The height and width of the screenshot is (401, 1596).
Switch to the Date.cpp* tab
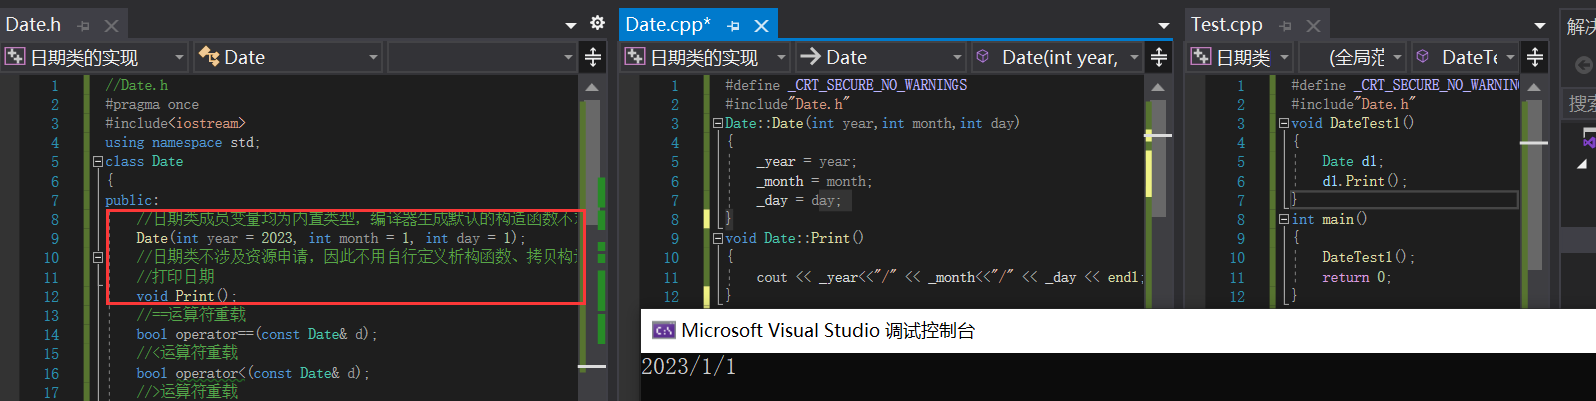[668, 25]
